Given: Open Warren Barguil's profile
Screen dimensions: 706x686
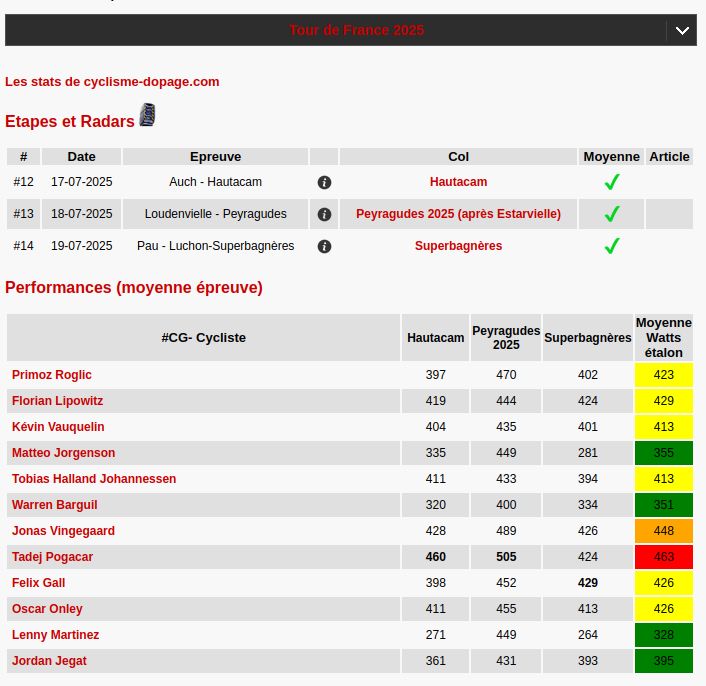Looking at the screenshot, I should [54, 505].
